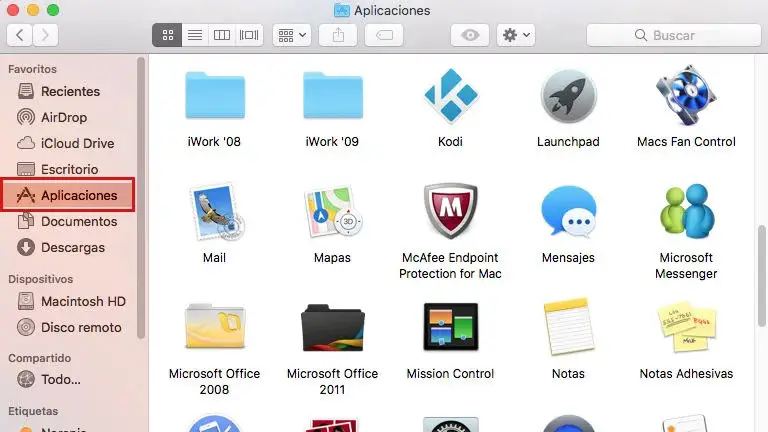Screen dimensions: 768x432
Task: Open the Mail stamp icon
Action: pyautogui.click(x=215, y=212)
